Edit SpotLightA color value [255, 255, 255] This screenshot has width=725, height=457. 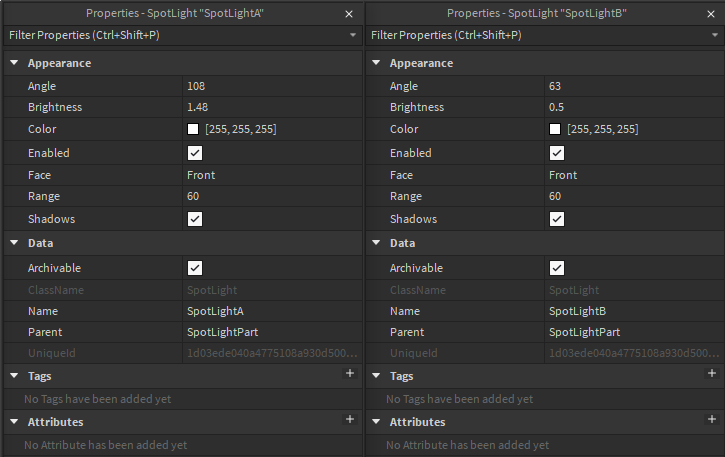point(241,129)
